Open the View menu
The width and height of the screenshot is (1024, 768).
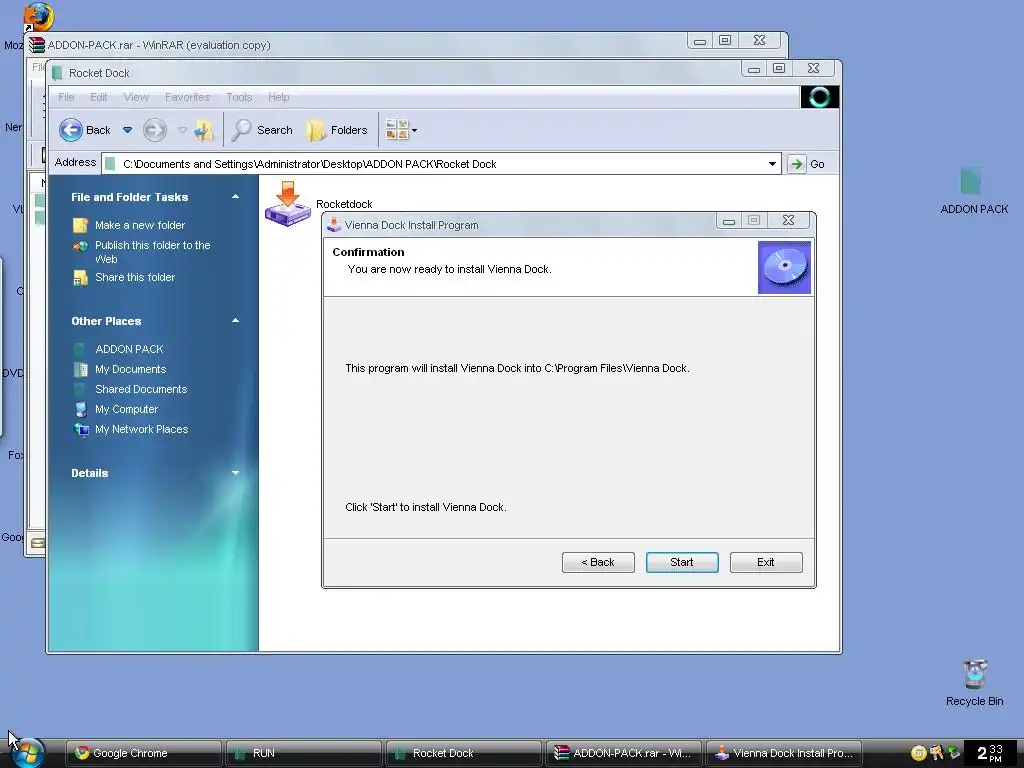coord(136,97)
